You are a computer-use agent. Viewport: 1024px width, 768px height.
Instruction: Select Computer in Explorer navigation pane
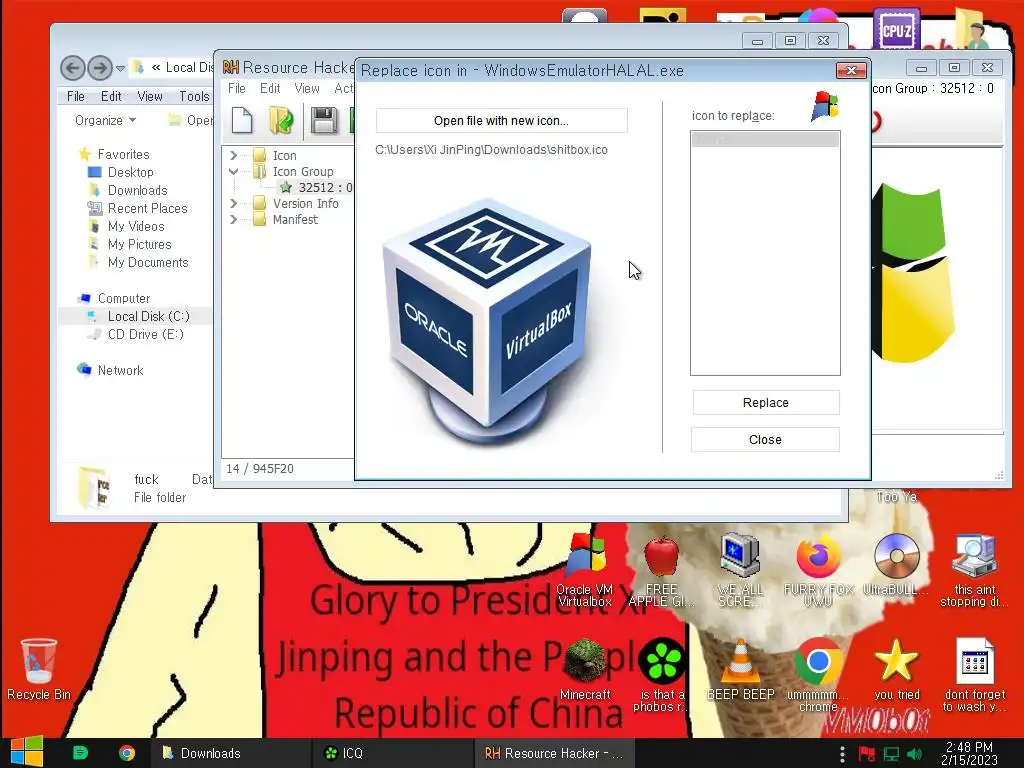(x=123, y=298)
